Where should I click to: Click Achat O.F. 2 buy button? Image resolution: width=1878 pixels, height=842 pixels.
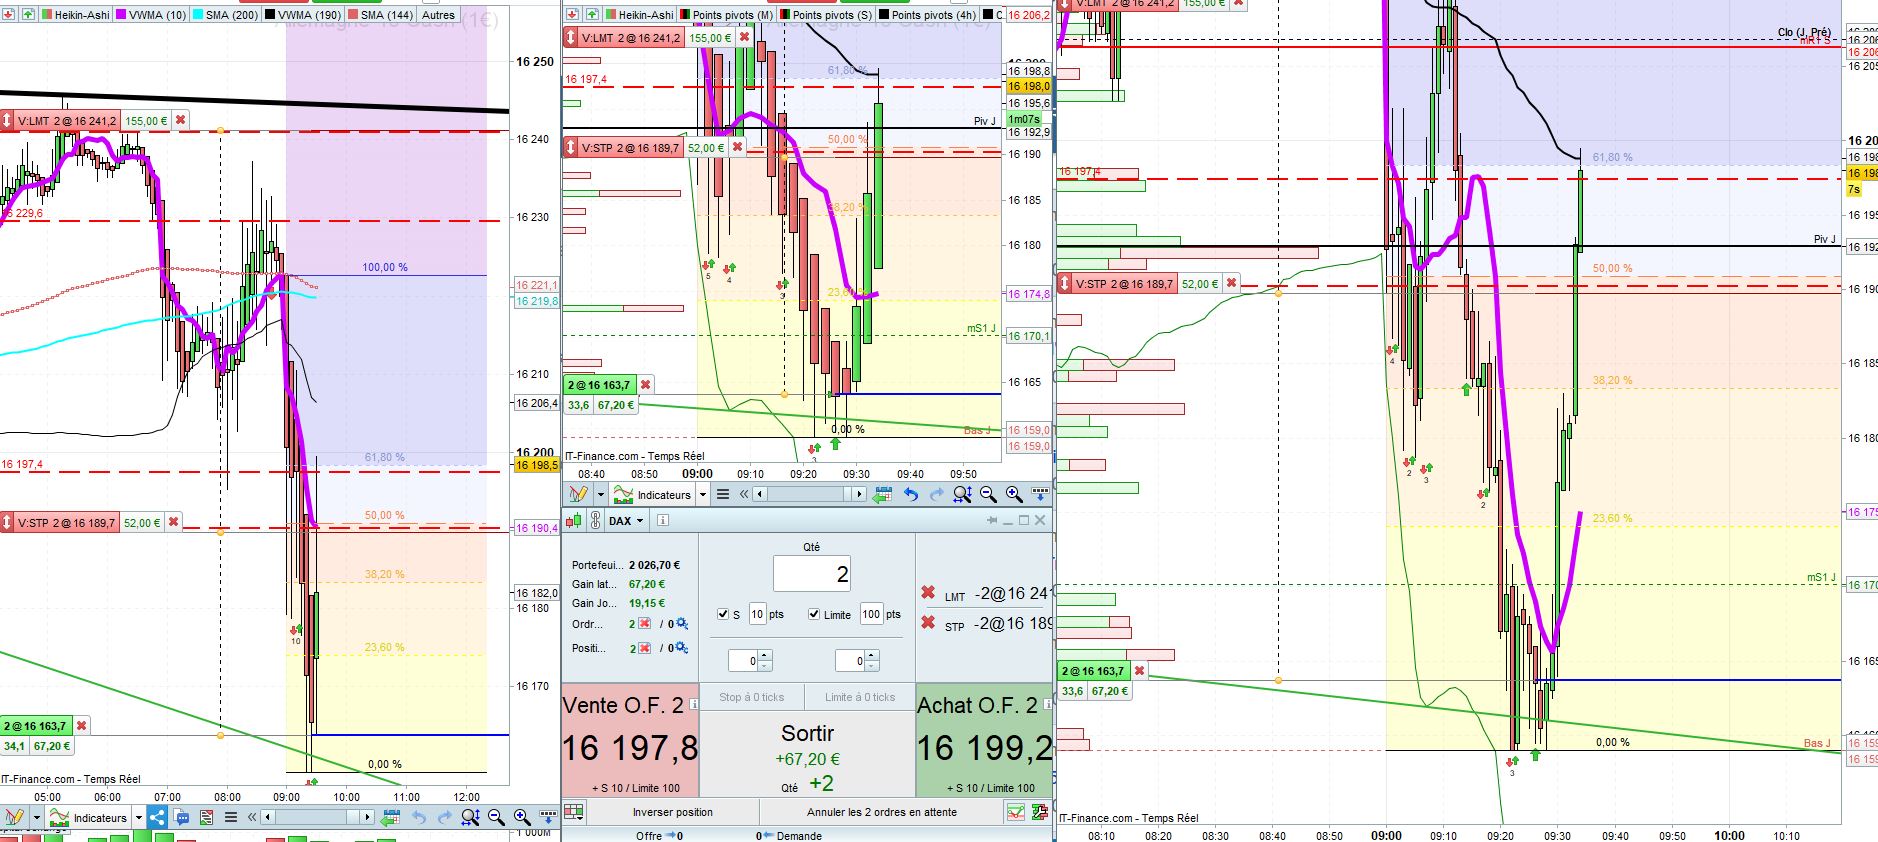pos(984,740)
